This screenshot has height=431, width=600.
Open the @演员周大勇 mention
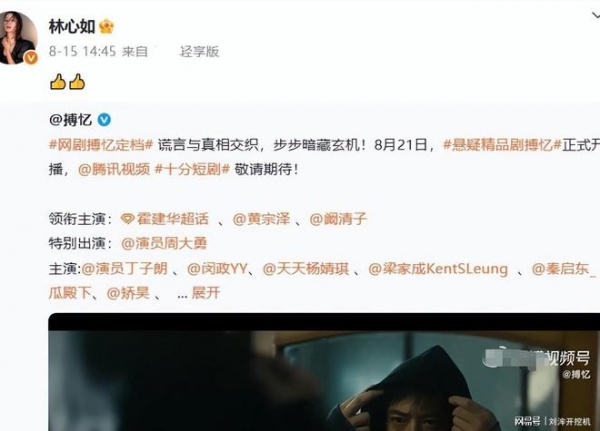164,243
